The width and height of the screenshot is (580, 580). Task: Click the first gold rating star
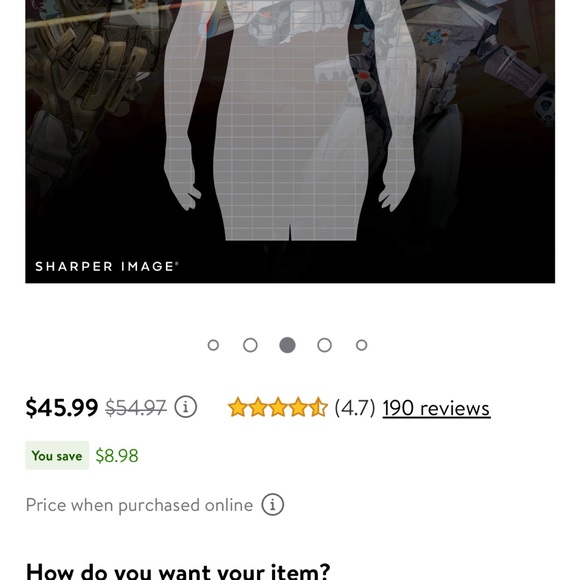click(237, 407)
